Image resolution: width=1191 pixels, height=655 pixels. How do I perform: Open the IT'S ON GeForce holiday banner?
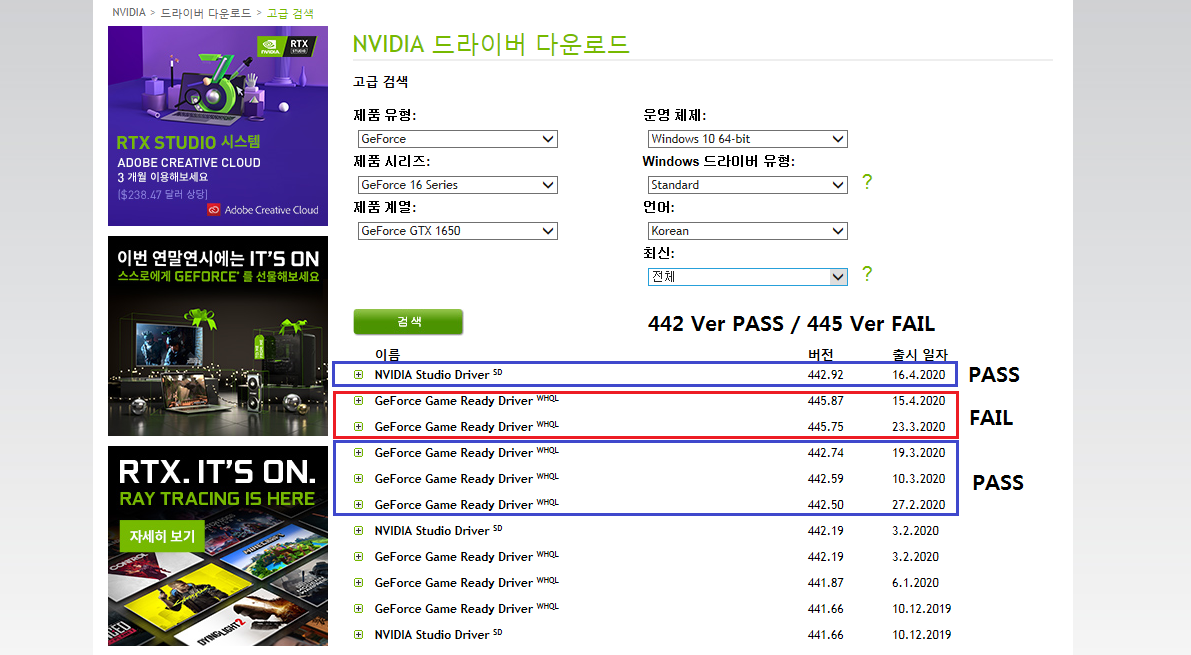(218, 336)
